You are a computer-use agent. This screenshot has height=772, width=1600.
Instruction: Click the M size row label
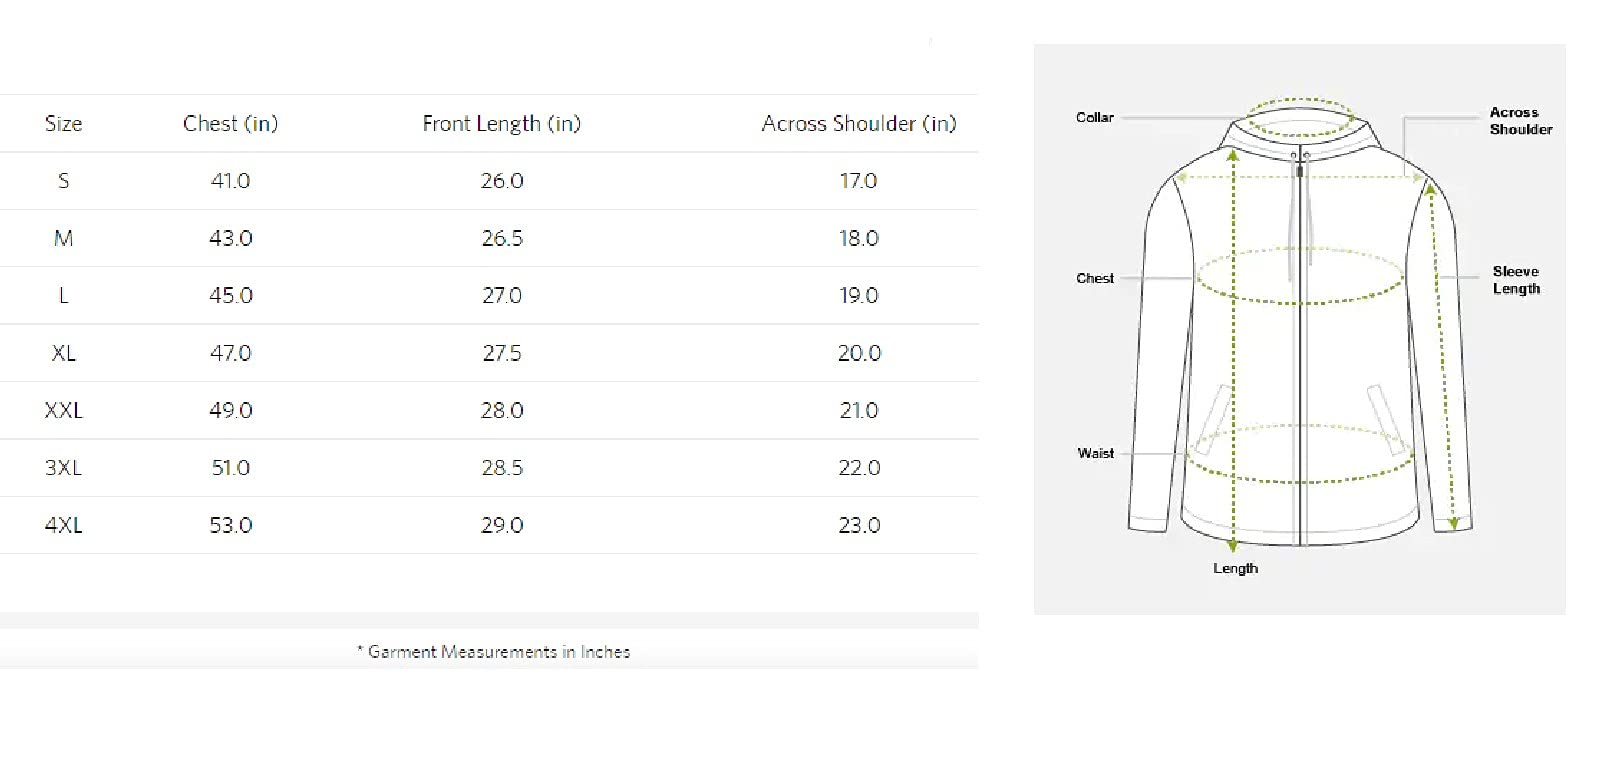[x=63, y=238]
